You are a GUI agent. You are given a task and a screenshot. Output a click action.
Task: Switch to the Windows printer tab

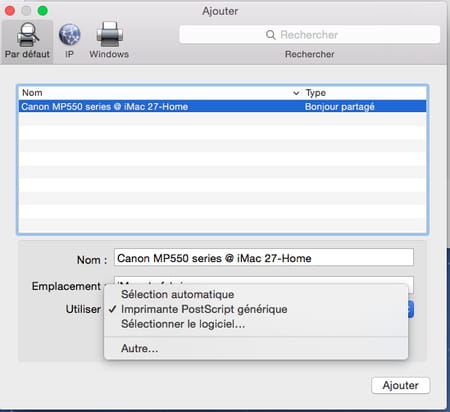[109, 41]
